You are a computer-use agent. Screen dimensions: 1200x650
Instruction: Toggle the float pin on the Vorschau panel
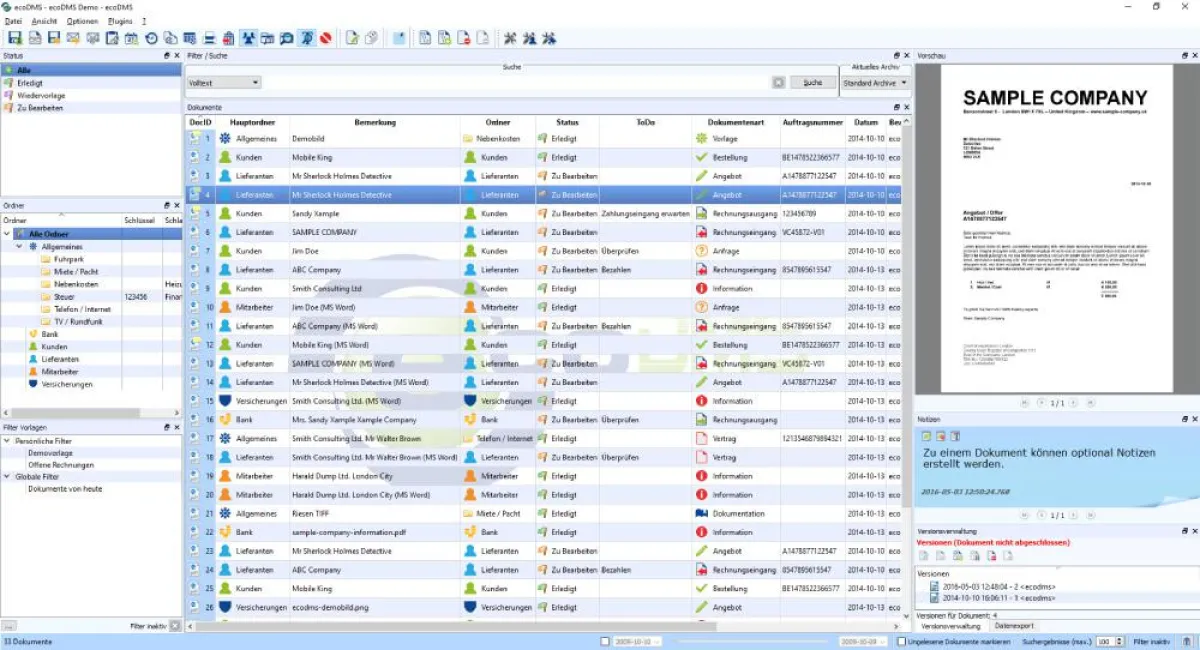tap(1183, 55)
